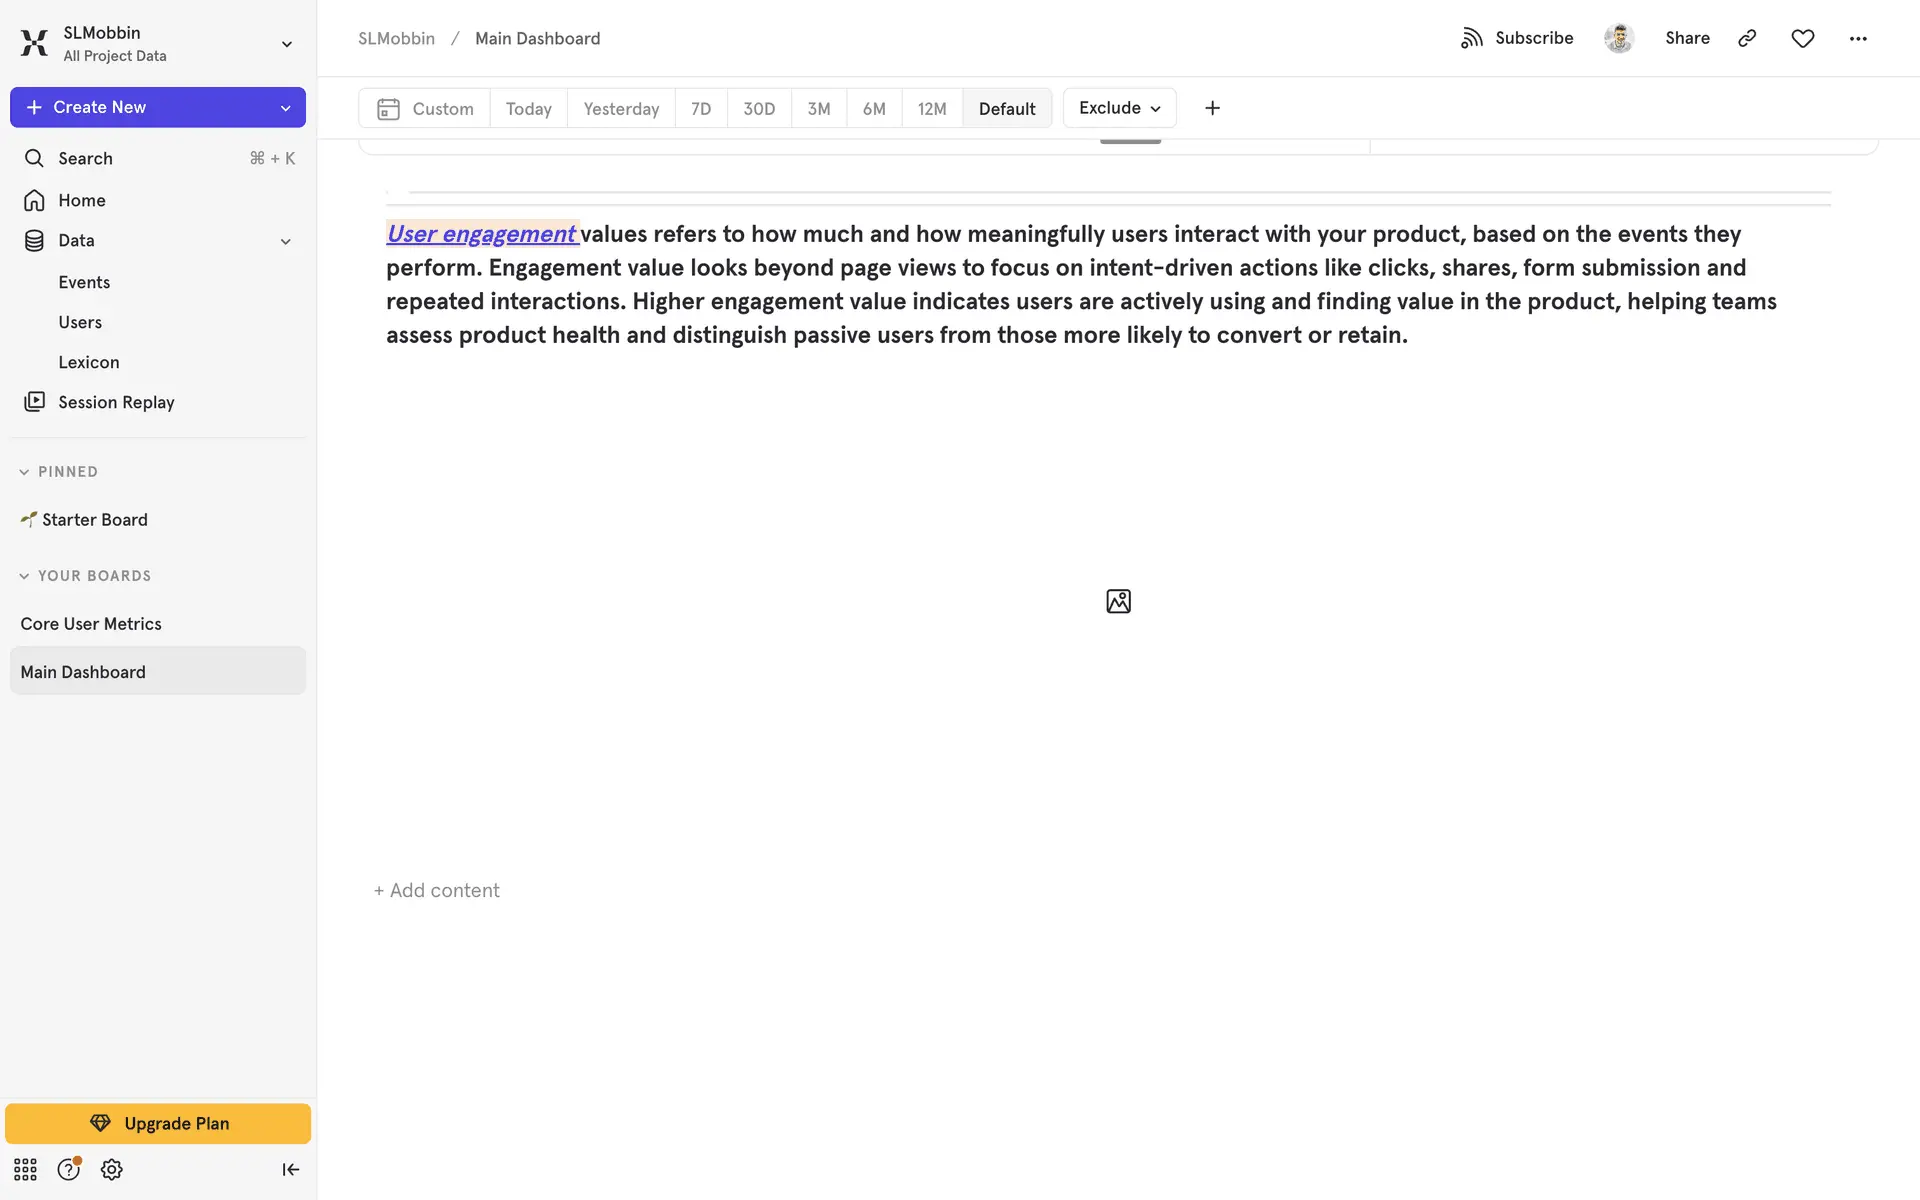Click the plus icon to add filter
Screen dimensions: 1920x1200
(x=1212, y=108)
